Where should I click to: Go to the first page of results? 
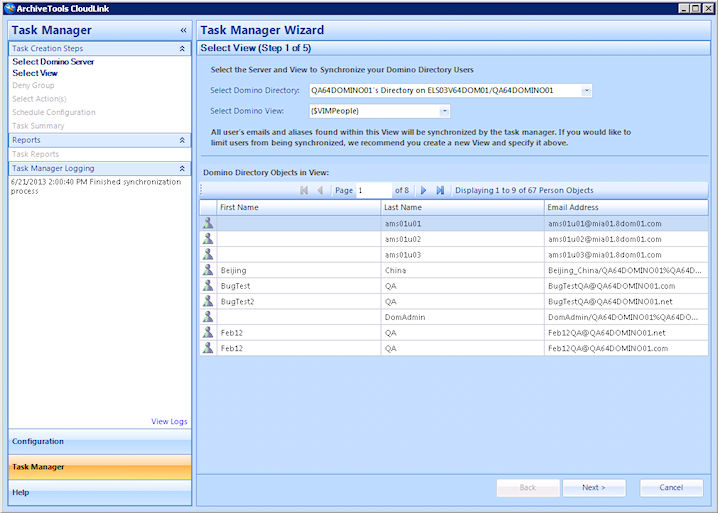tap(304, 190)
